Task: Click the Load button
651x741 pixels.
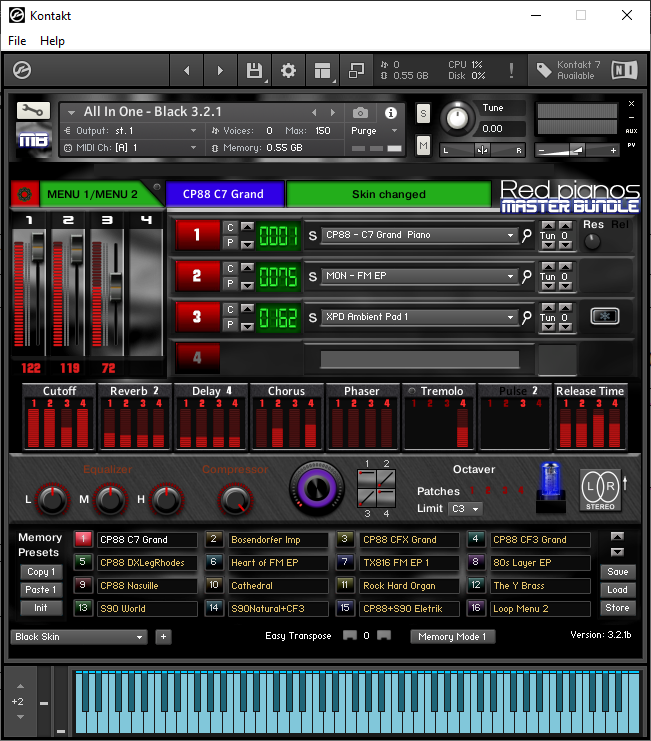Action: [x=617, y=590]
